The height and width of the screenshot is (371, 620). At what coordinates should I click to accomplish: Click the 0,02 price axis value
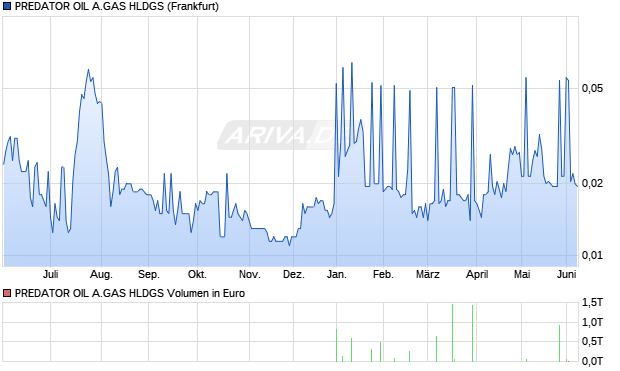(592, 184)
